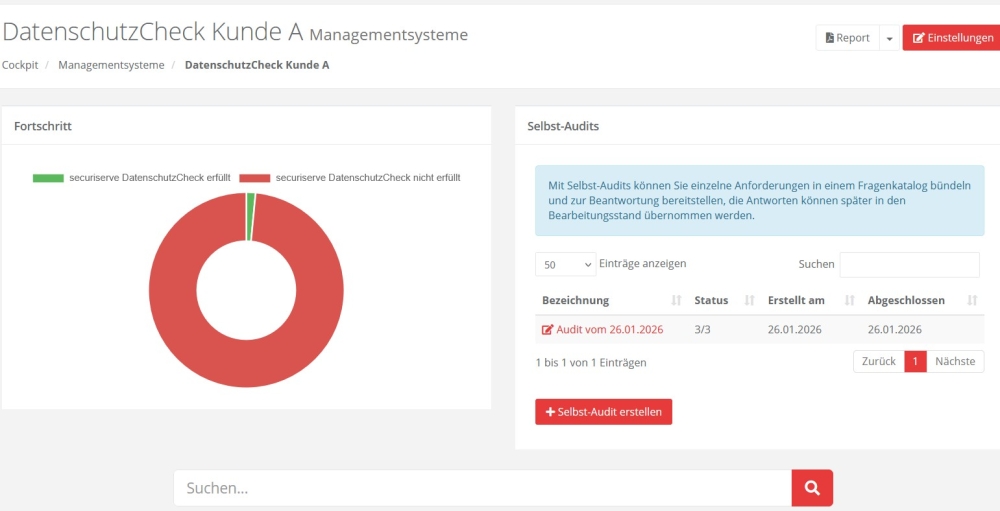
Task: Click the magnifying glass search button
Action: [x=812, y=488]
